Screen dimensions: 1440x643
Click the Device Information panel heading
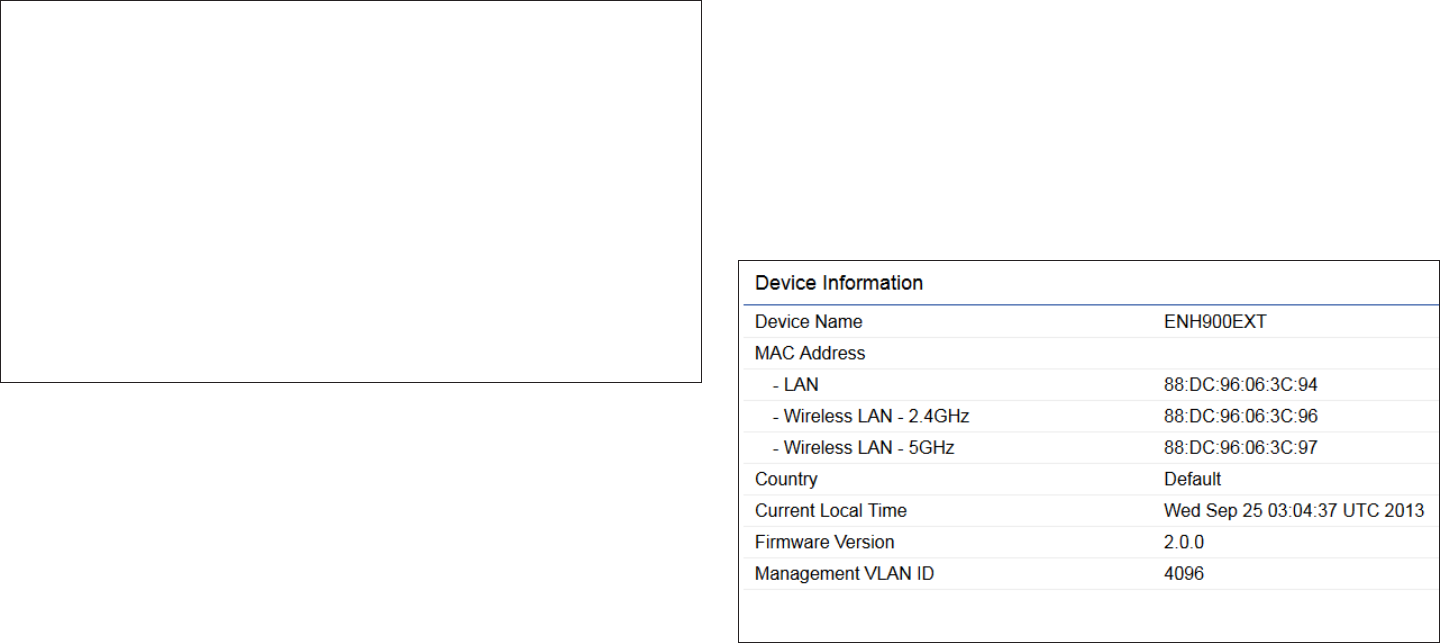[x=838, y=283]
